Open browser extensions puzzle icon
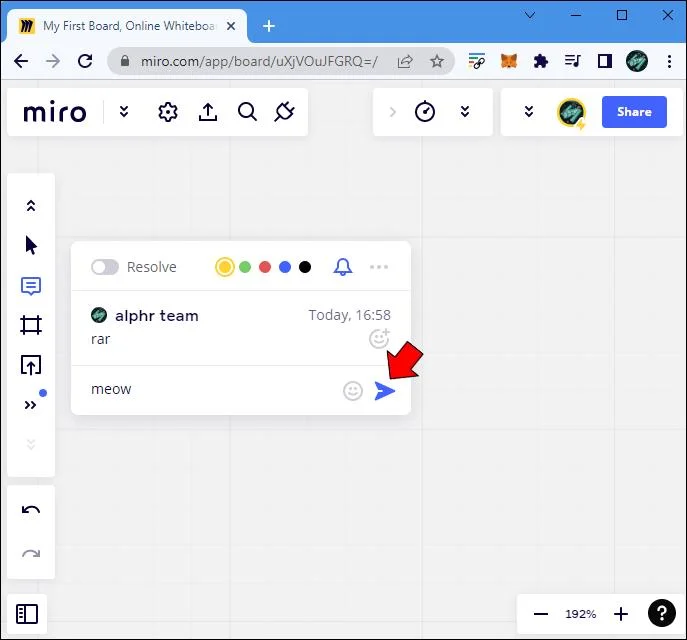687x640 pixels. pos(541,61)
